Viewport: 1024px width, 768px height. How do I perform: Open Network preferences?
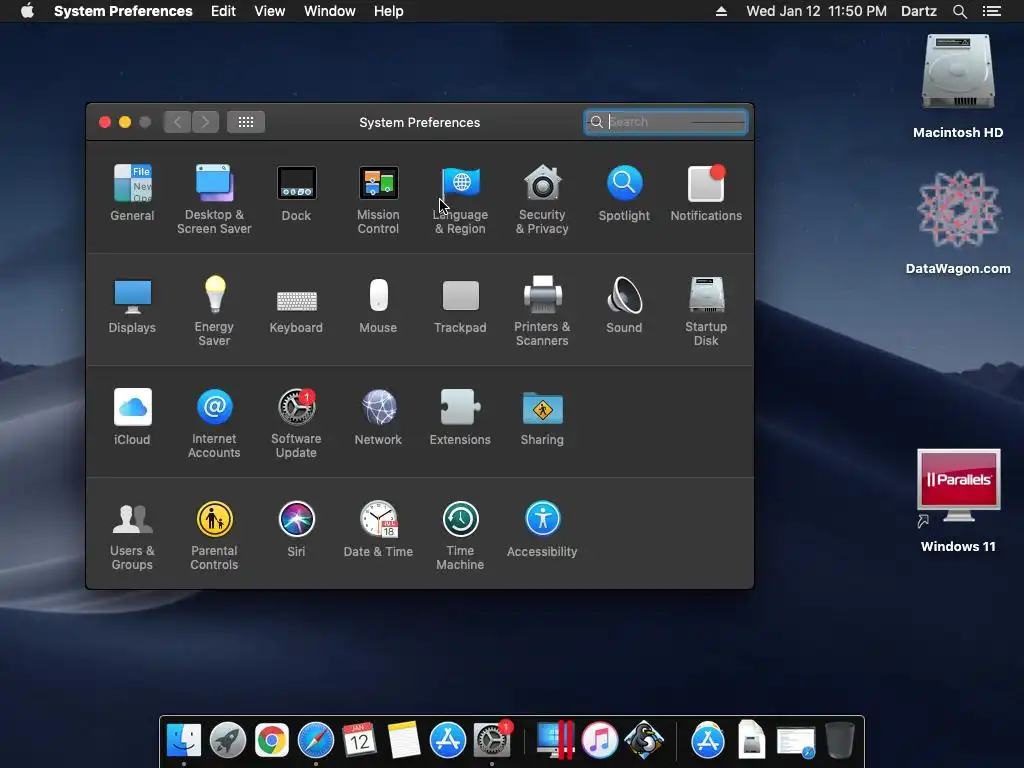378,417
